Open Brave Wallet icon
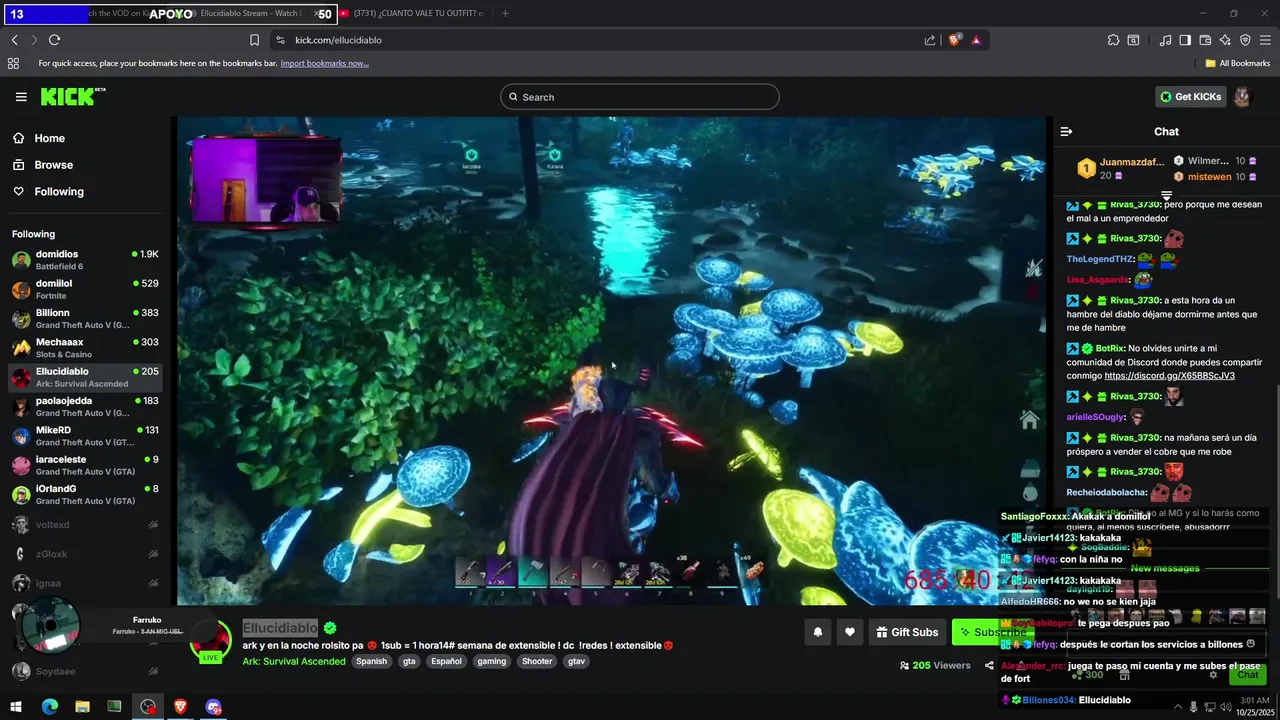Image resolution: width=1280 pixels, height=720 pixels. coord(1205,40)
